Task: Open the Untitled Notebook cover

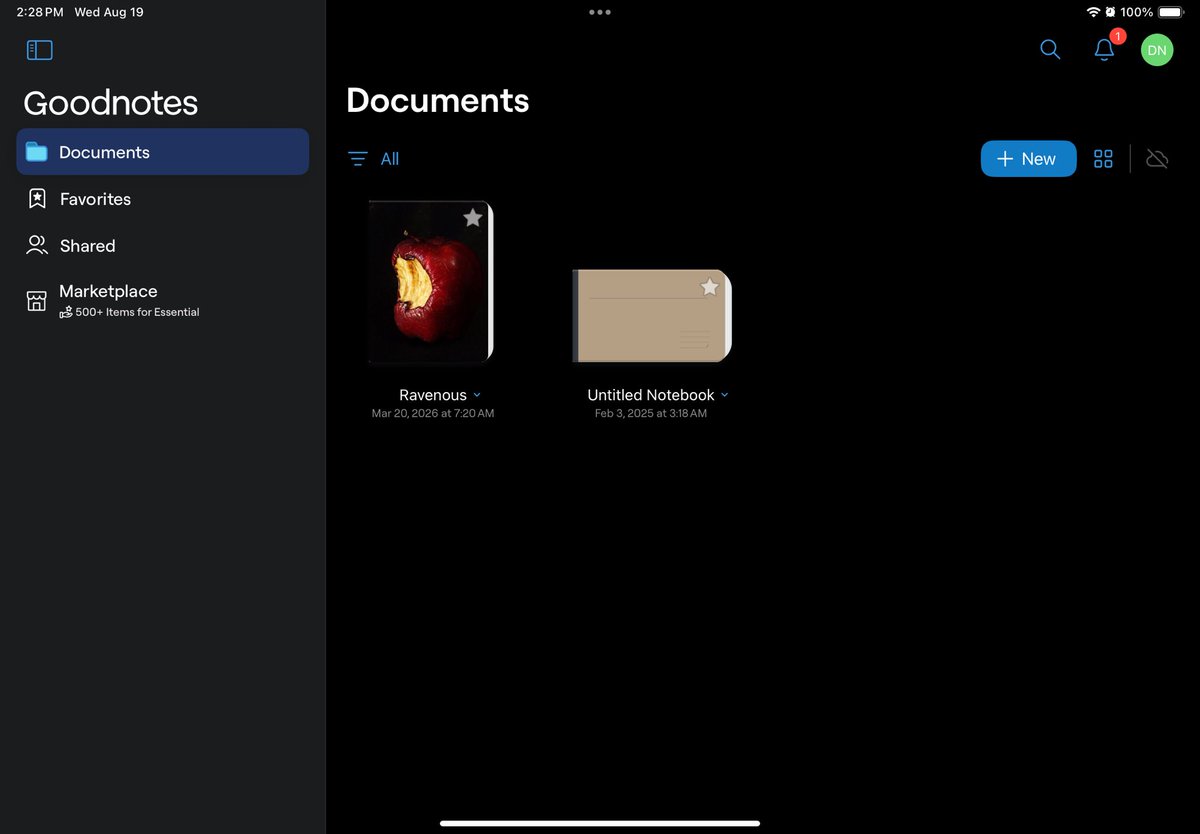Action: coord(652,315)
